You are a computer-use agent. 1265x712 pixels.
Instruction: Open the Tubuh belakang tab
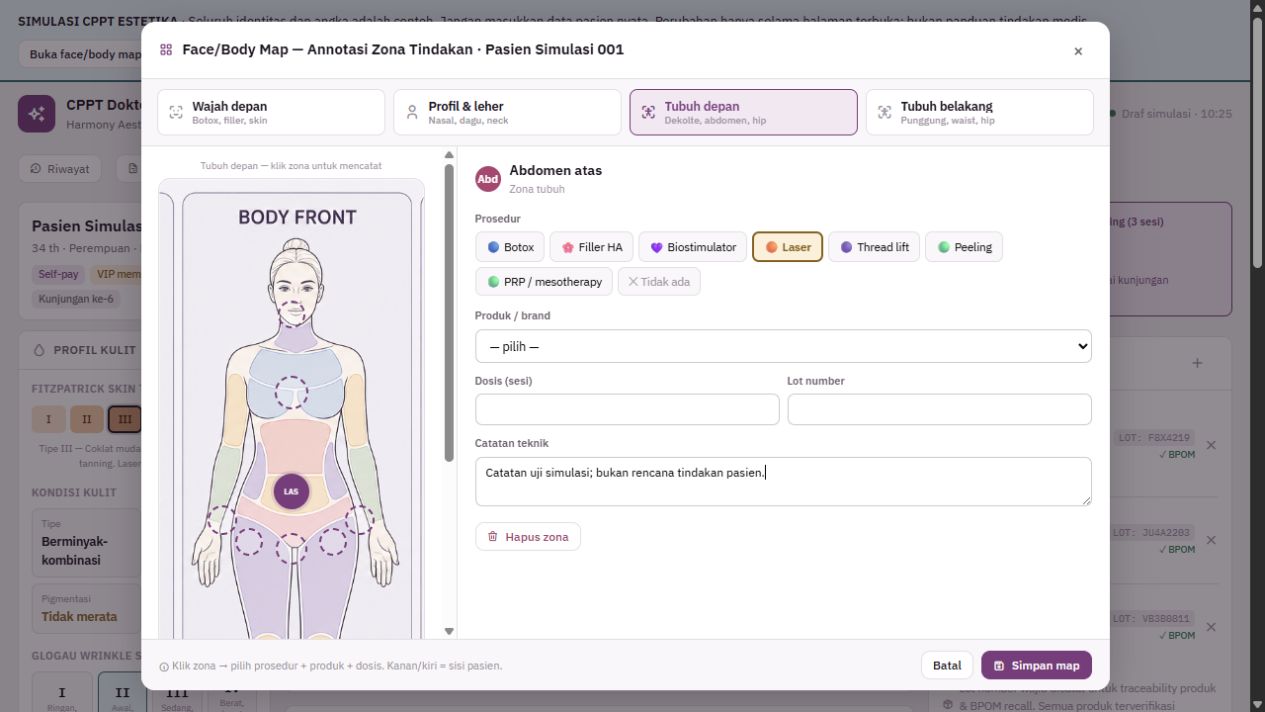(979, 112)
